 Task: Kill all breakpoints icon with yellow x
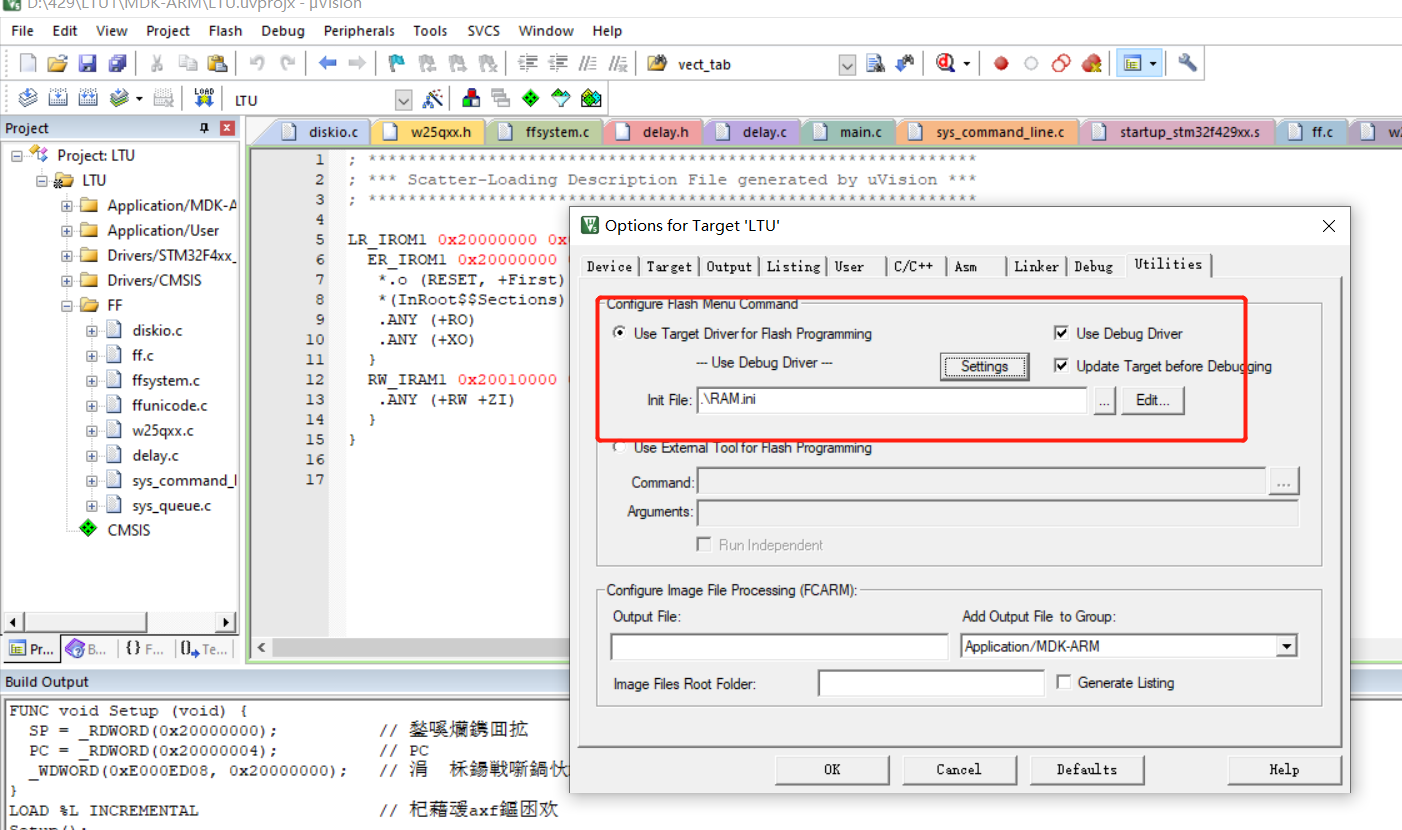pyautogui.click(x=1091, y=64)
